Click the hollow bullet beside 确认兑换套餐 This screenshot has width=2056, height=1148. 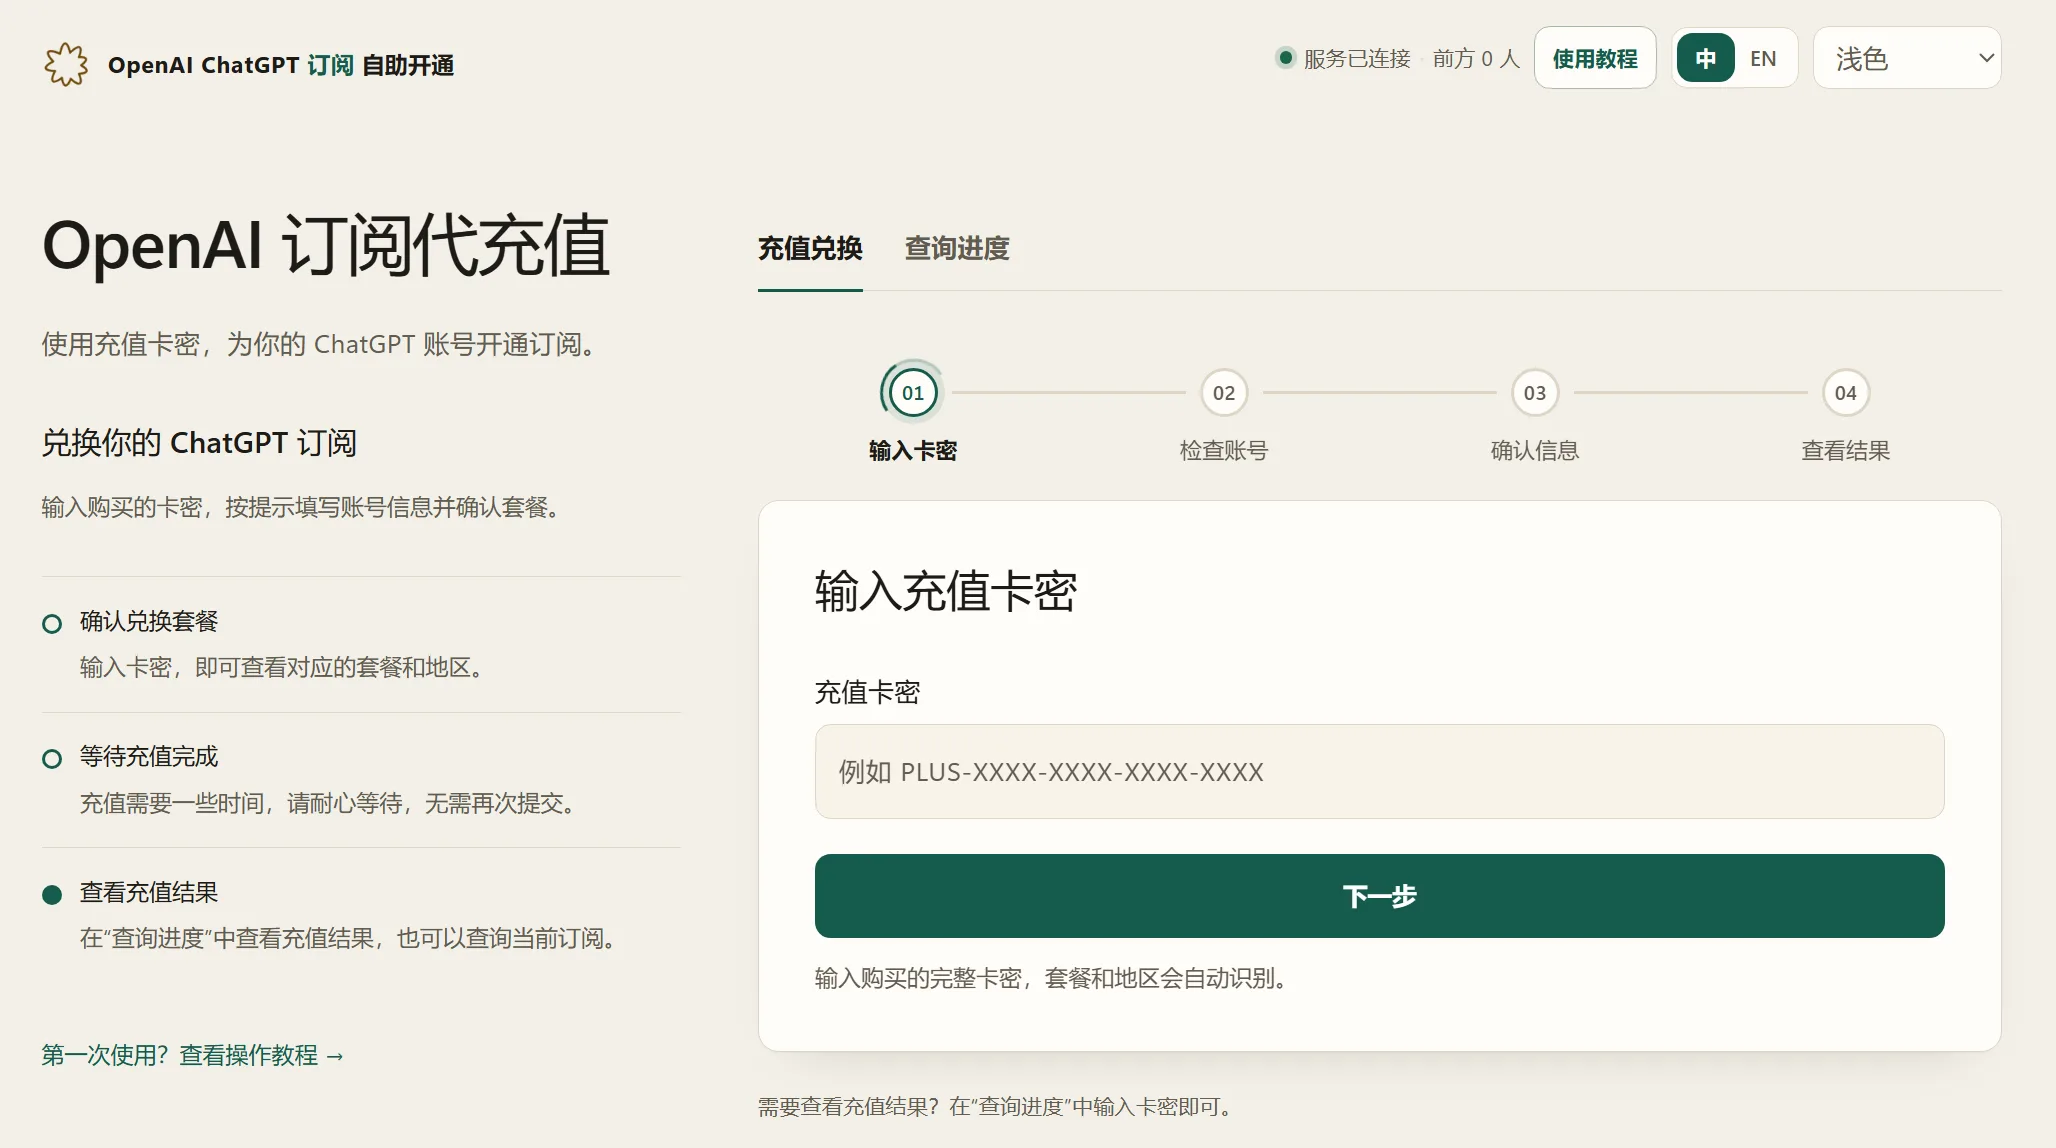52,624
